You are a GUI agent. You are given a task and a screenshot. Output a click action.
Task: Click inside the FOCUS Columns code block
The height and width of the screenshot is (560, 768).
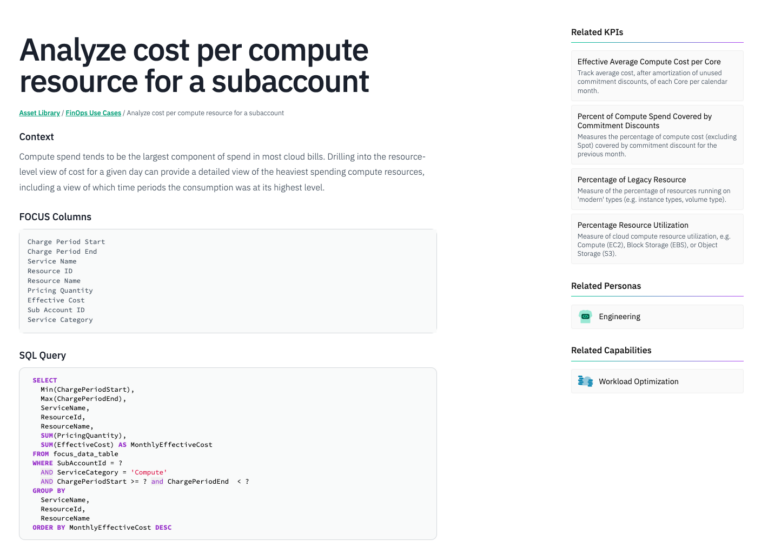pyautogui.click(x=228, y=281)
